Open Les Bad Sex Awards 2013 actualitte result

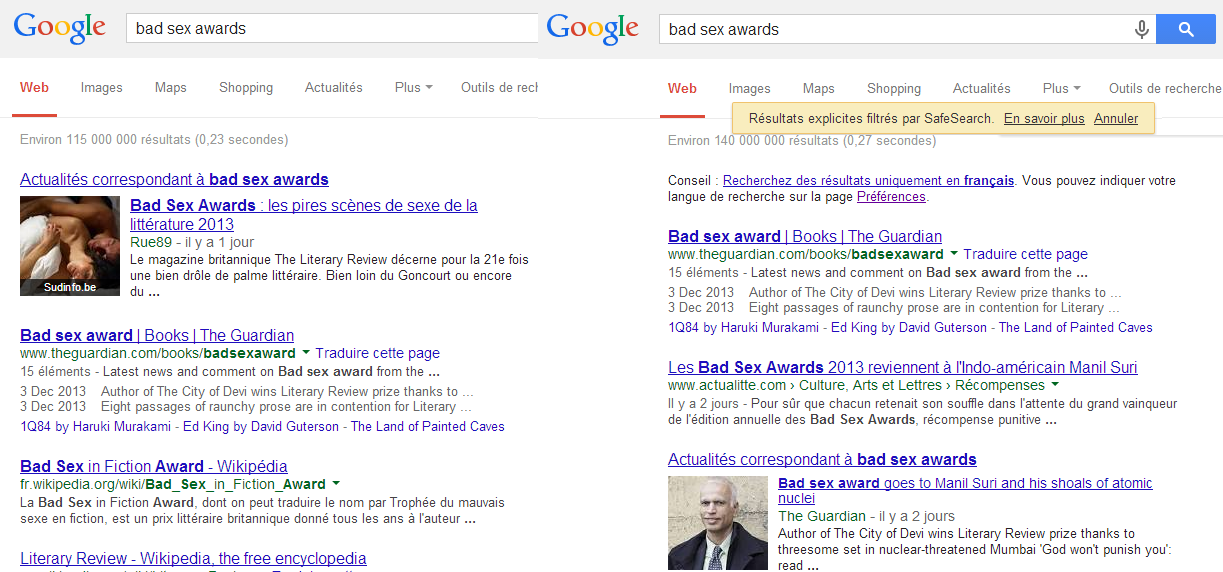(x=902, y=367)
